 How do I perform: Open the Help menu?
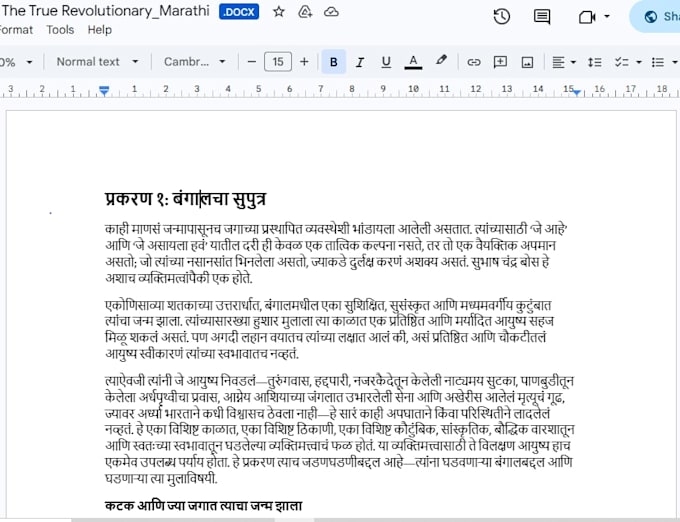tap(100, 30)
